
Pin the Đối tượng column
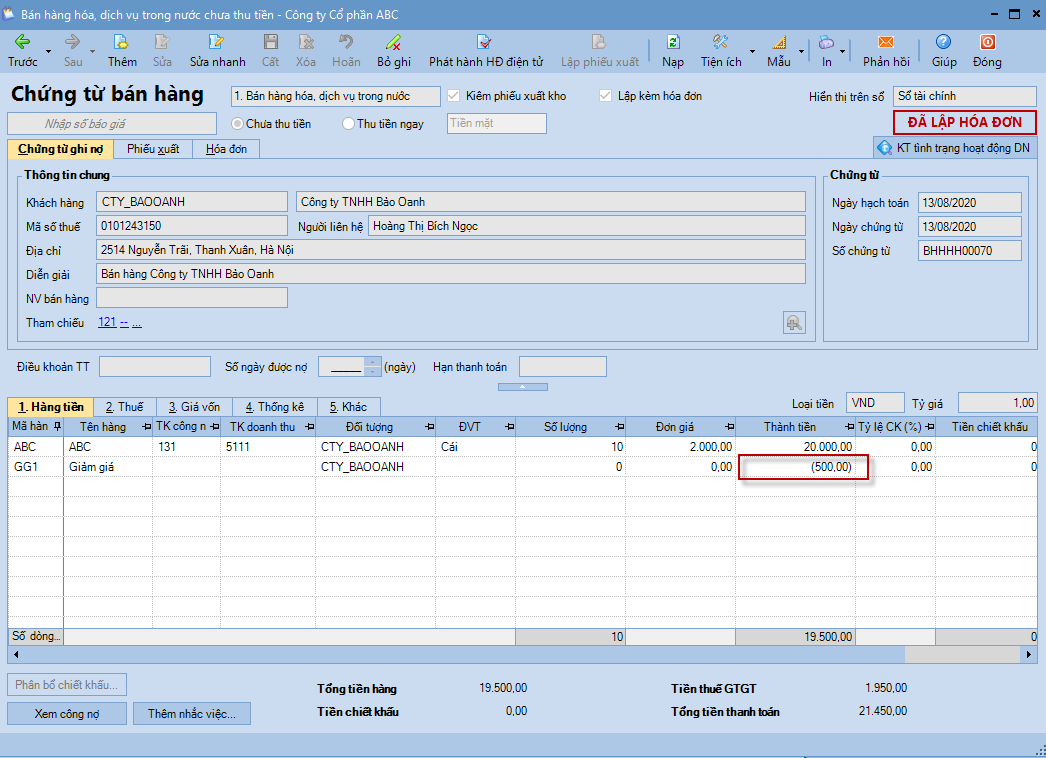pyautogui.click(x=430, y=426)
